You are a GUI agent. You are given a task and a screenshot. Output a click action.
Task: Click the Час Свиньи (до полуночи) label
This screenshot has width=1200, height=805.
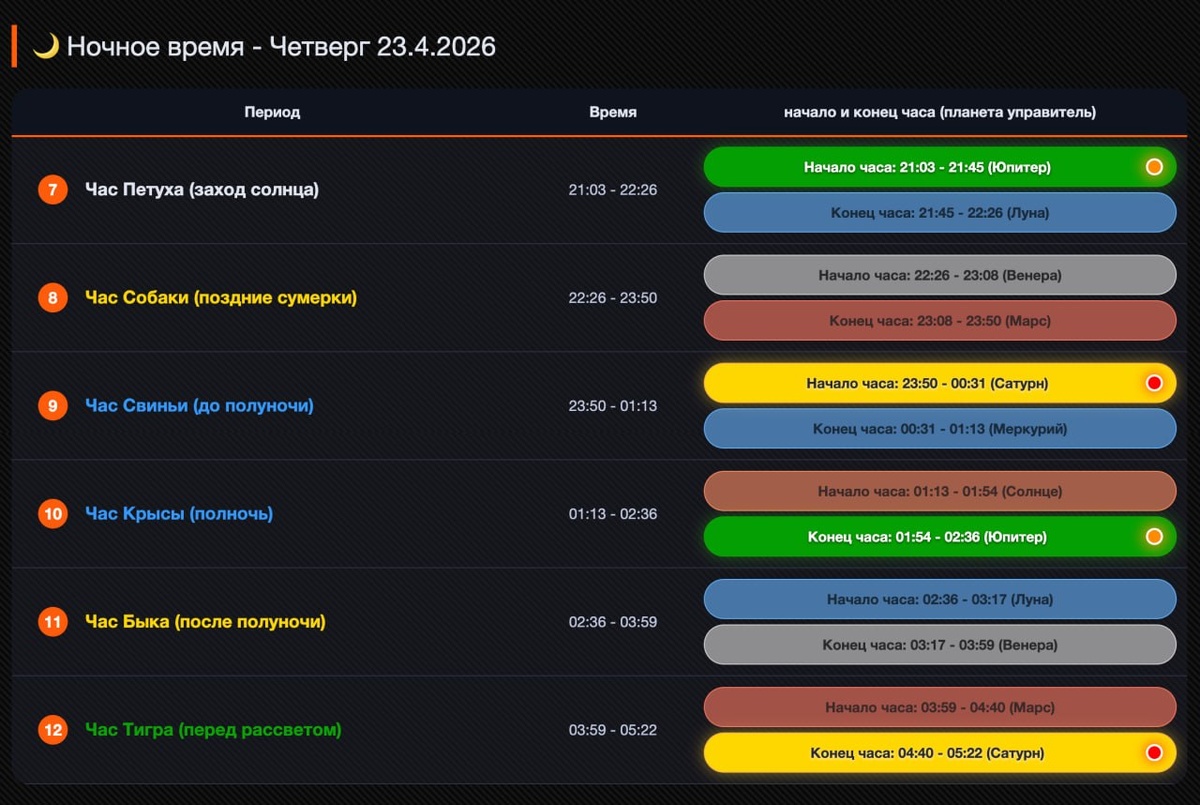tap(200, 406)
